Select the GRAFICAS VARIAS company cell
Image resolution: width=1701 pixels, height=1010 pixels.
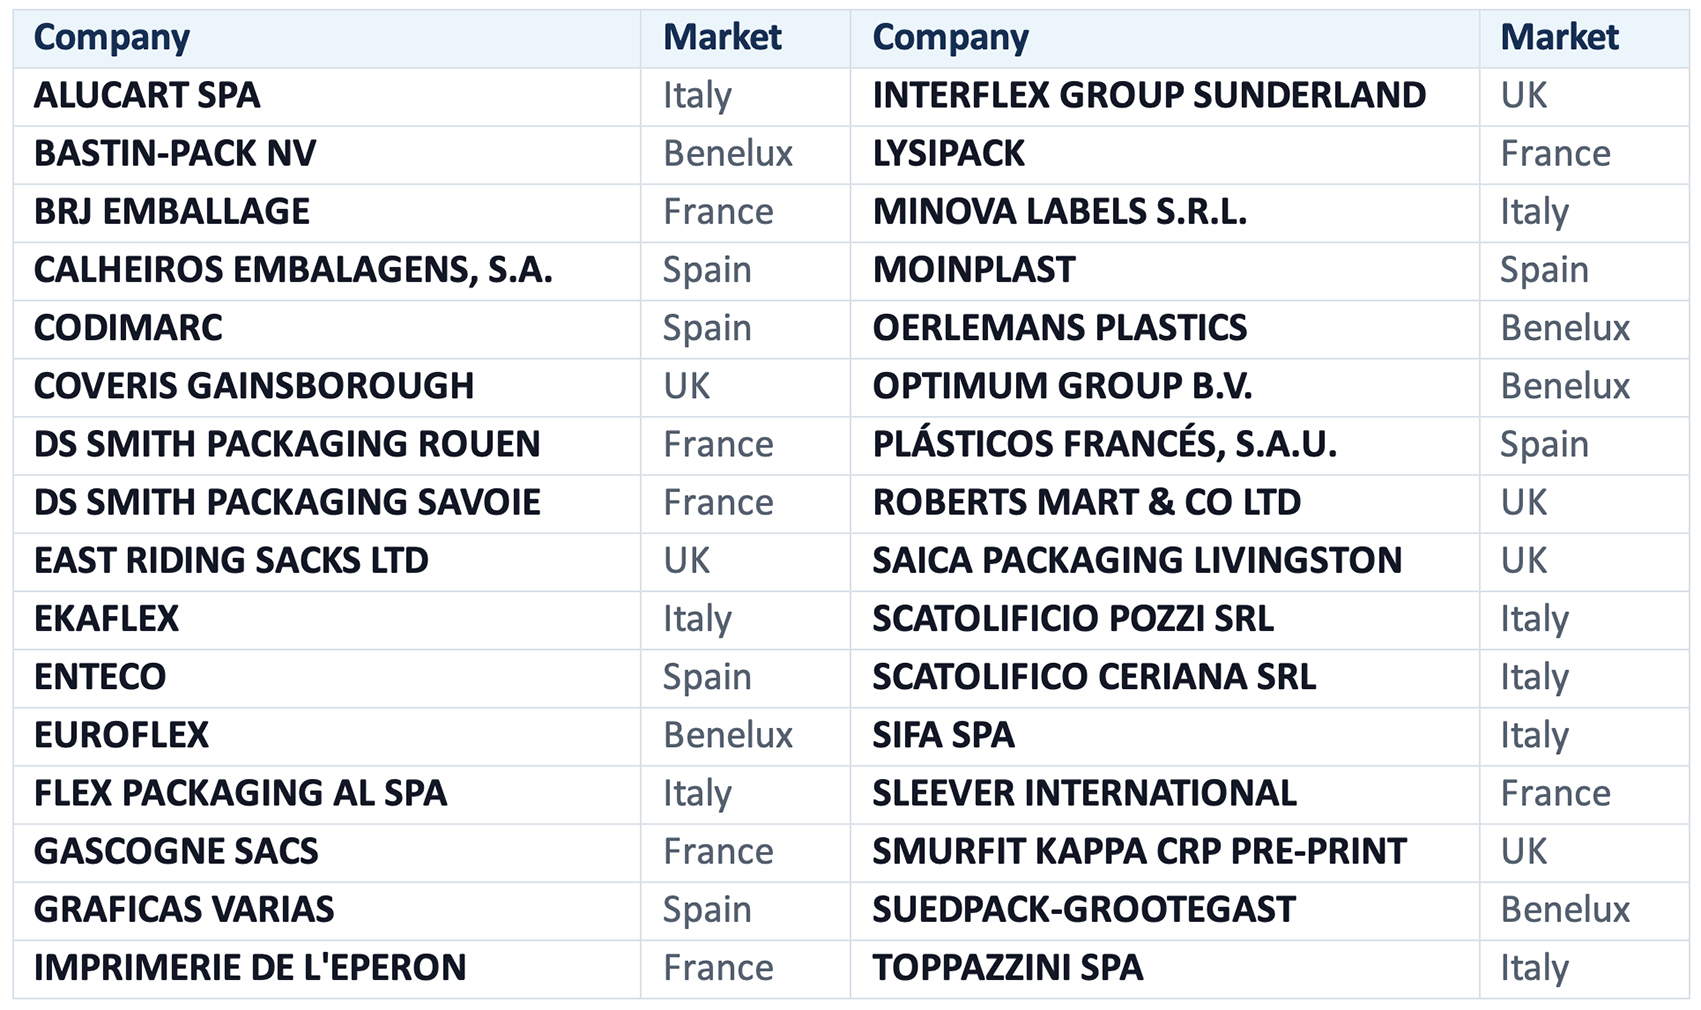coord(327,910)
